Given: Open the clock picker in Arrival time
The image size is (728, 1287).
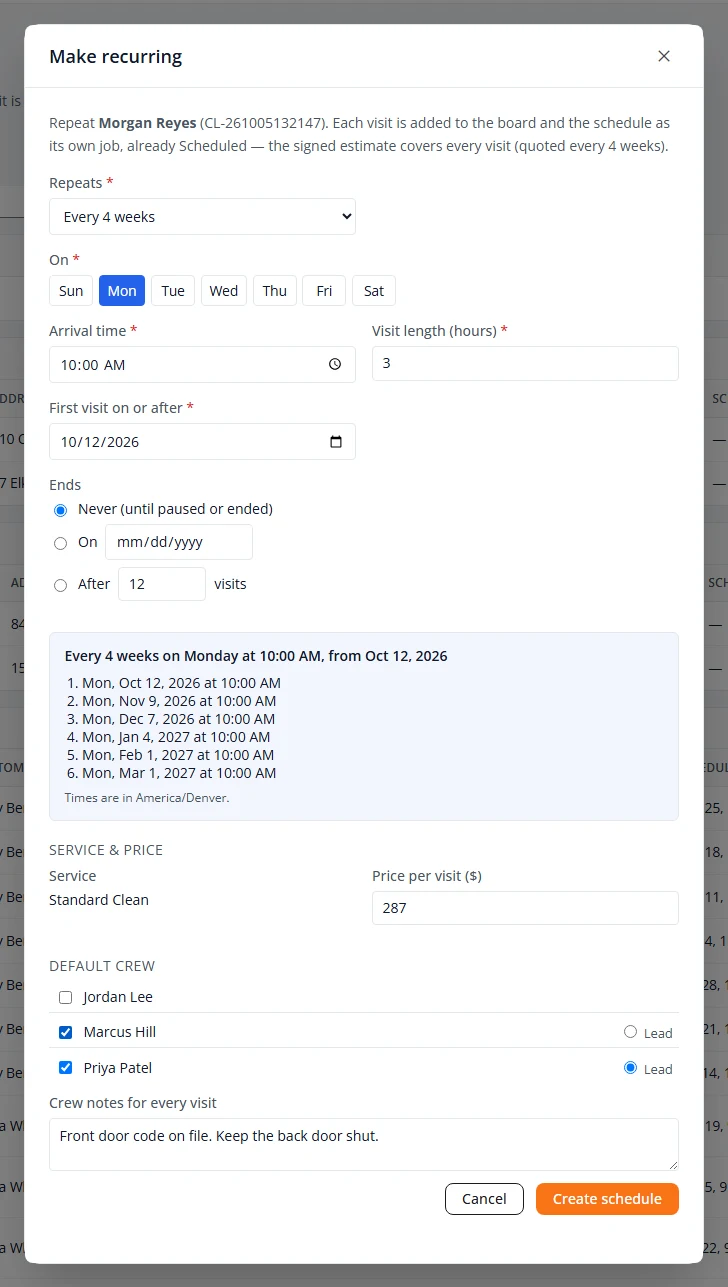Looking at the screenshot, I should [335, 365].
